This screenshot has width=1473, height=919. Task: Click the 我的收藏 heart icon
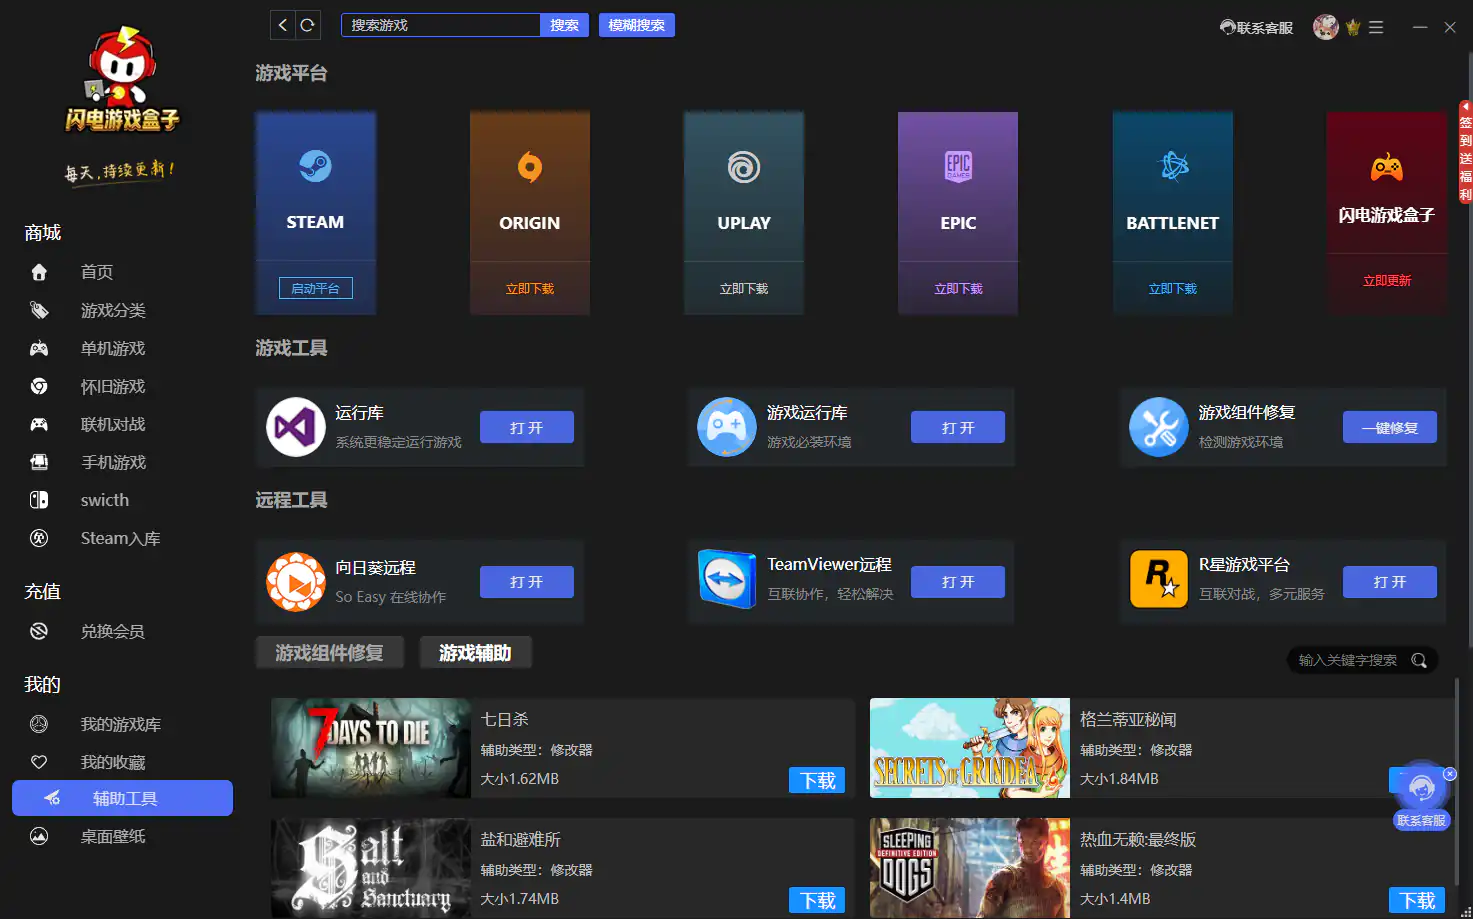[39, 762]
